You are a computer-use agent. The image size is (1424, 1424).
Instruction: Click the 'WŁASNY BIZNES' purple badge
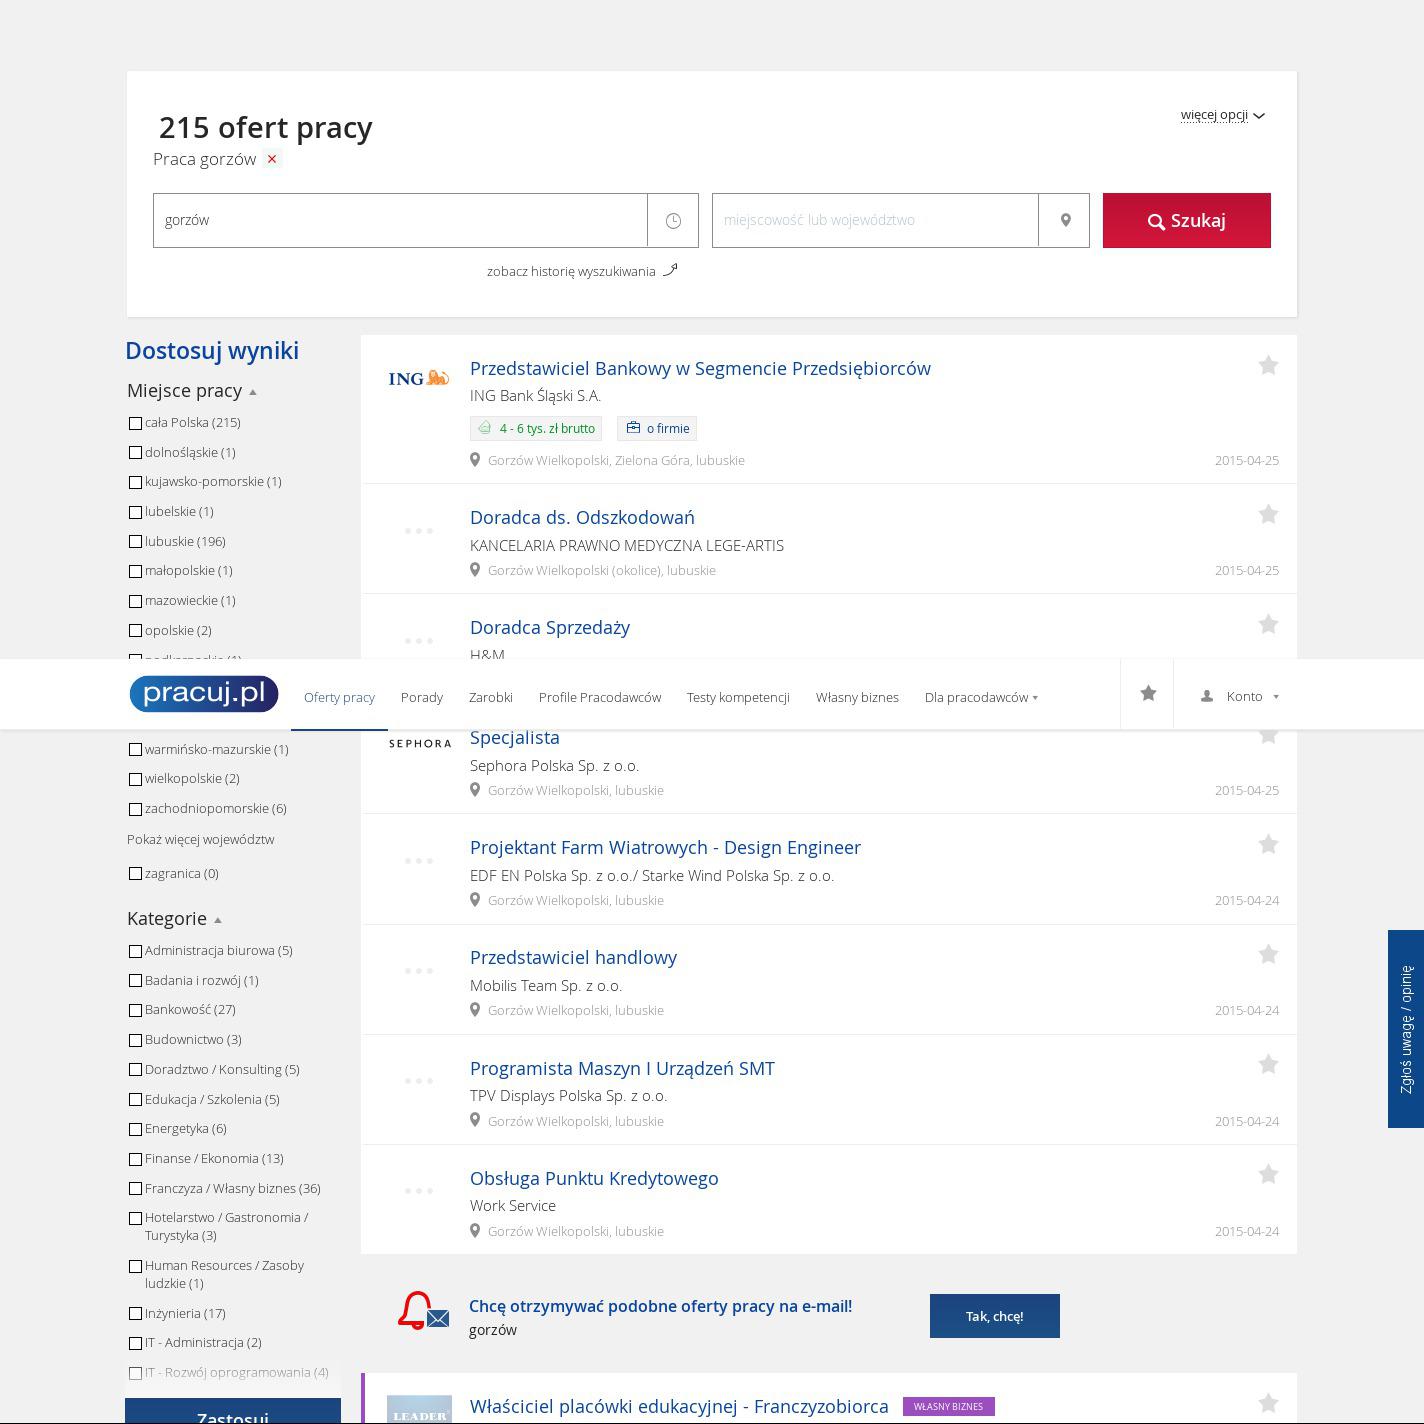coord(948,1406)
